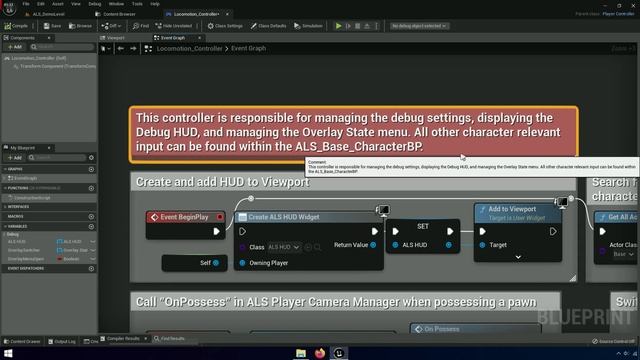
Task: Open My Blueprint view options gear
Action: pyautogui.click(x=91, y=158)
